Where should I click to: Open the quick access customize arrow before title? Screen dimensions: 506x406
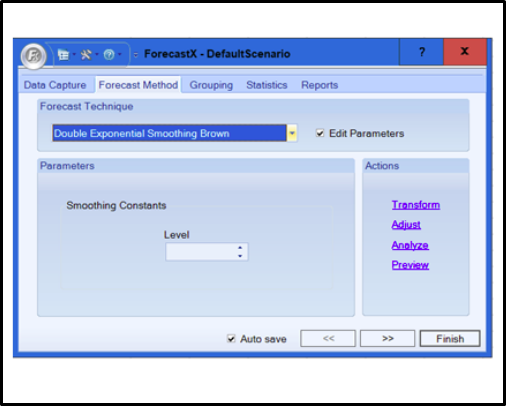[136, 55]
